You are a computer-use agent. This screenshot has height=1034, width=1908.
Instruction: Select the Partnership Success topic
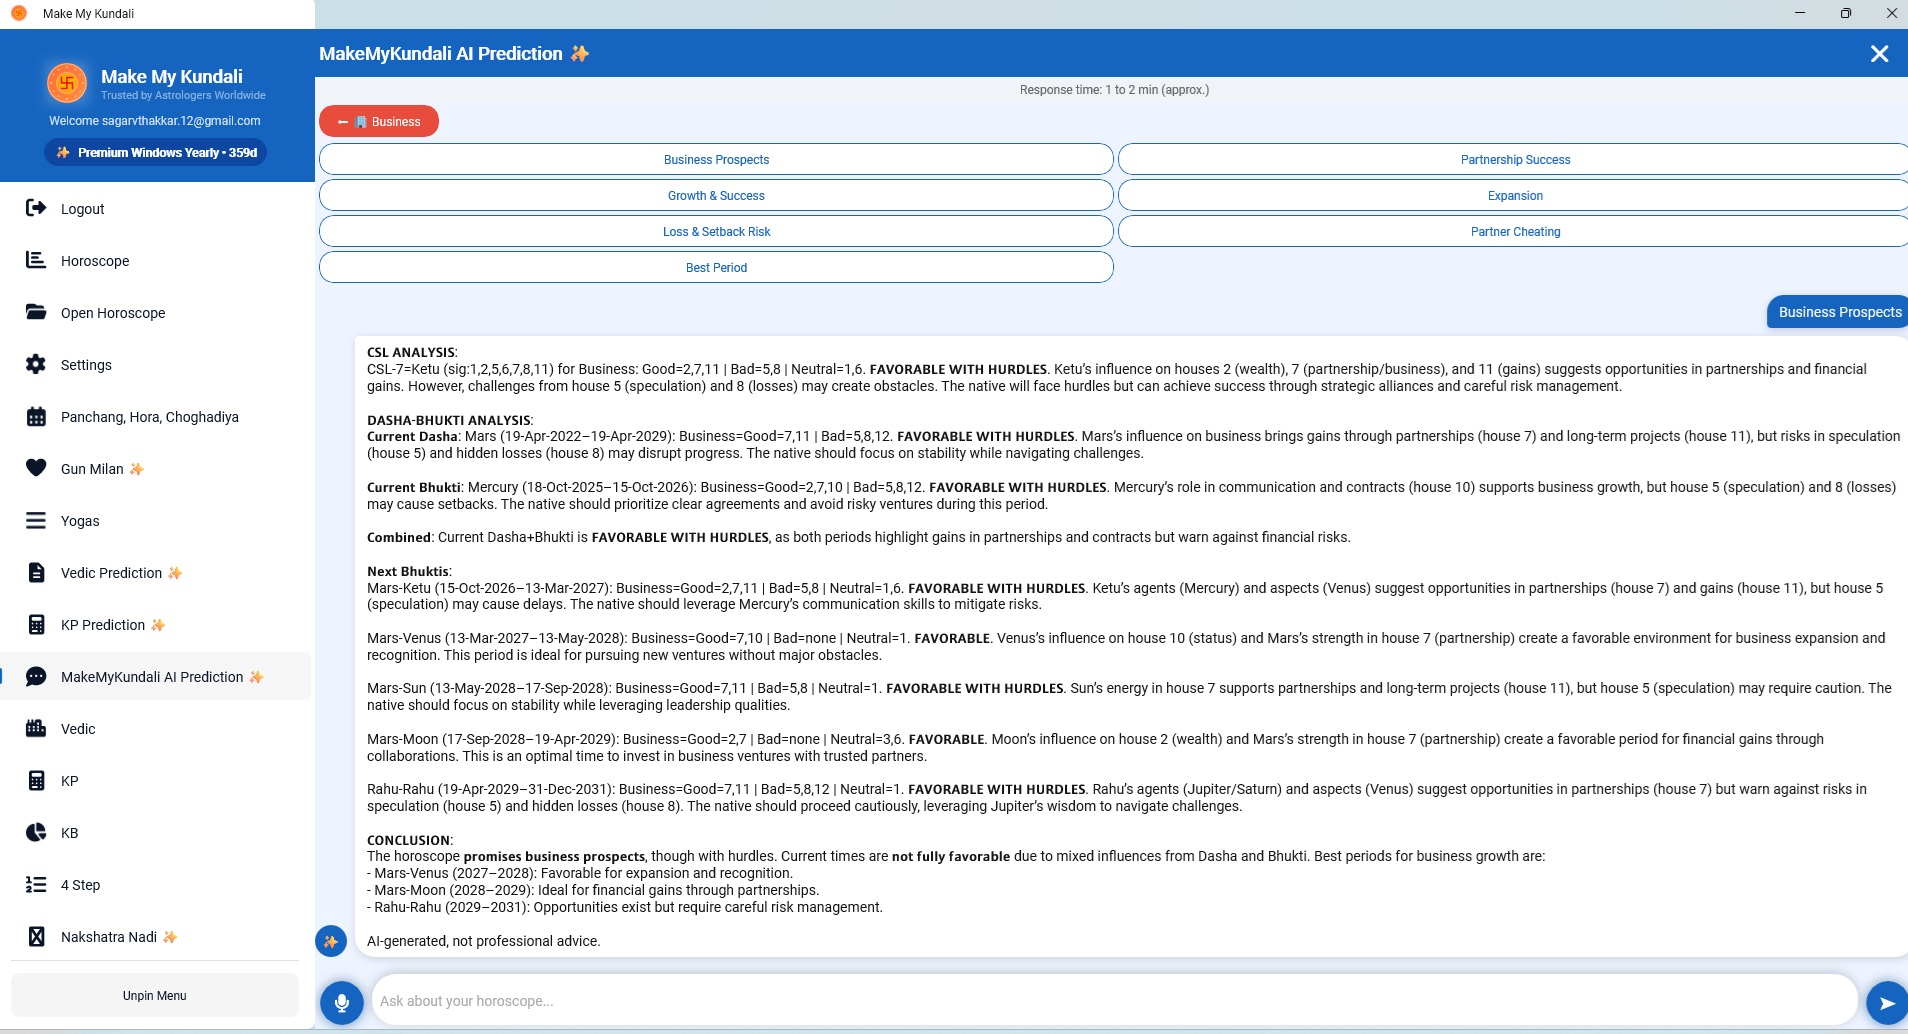[1515, 159]
